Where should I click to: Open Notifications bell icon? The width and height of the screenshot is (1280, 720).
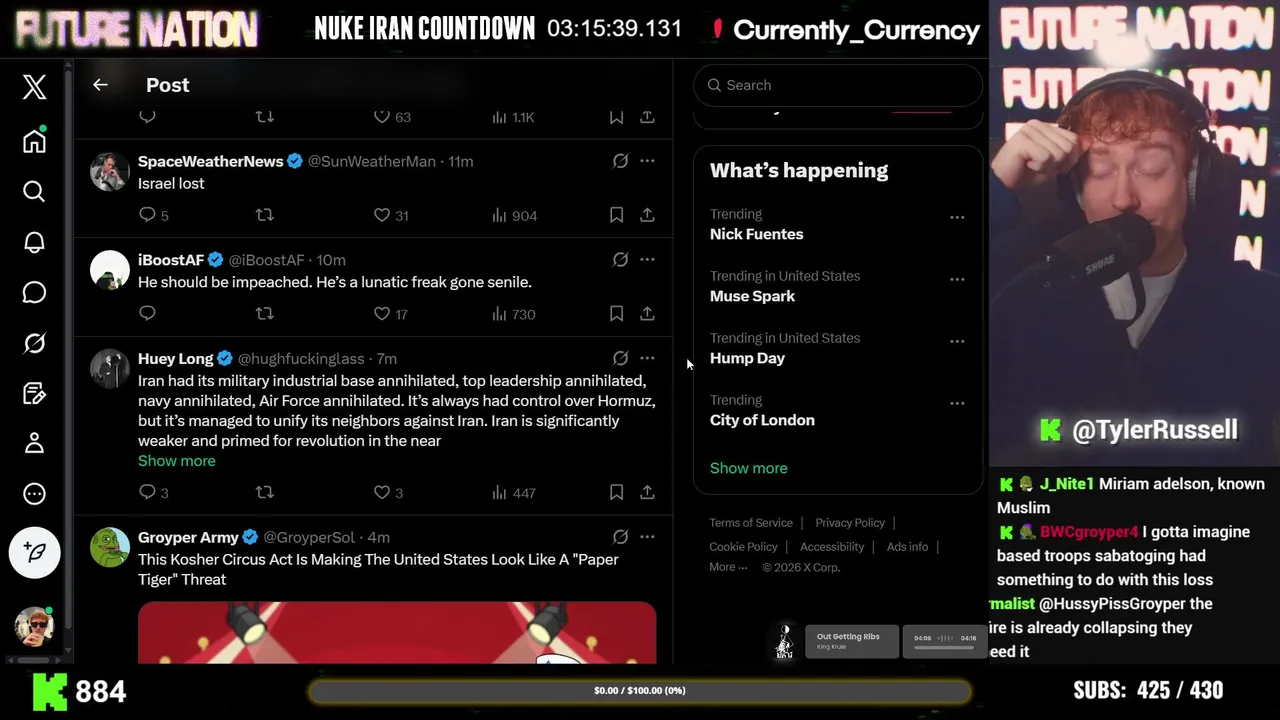[x=34, y=242]
